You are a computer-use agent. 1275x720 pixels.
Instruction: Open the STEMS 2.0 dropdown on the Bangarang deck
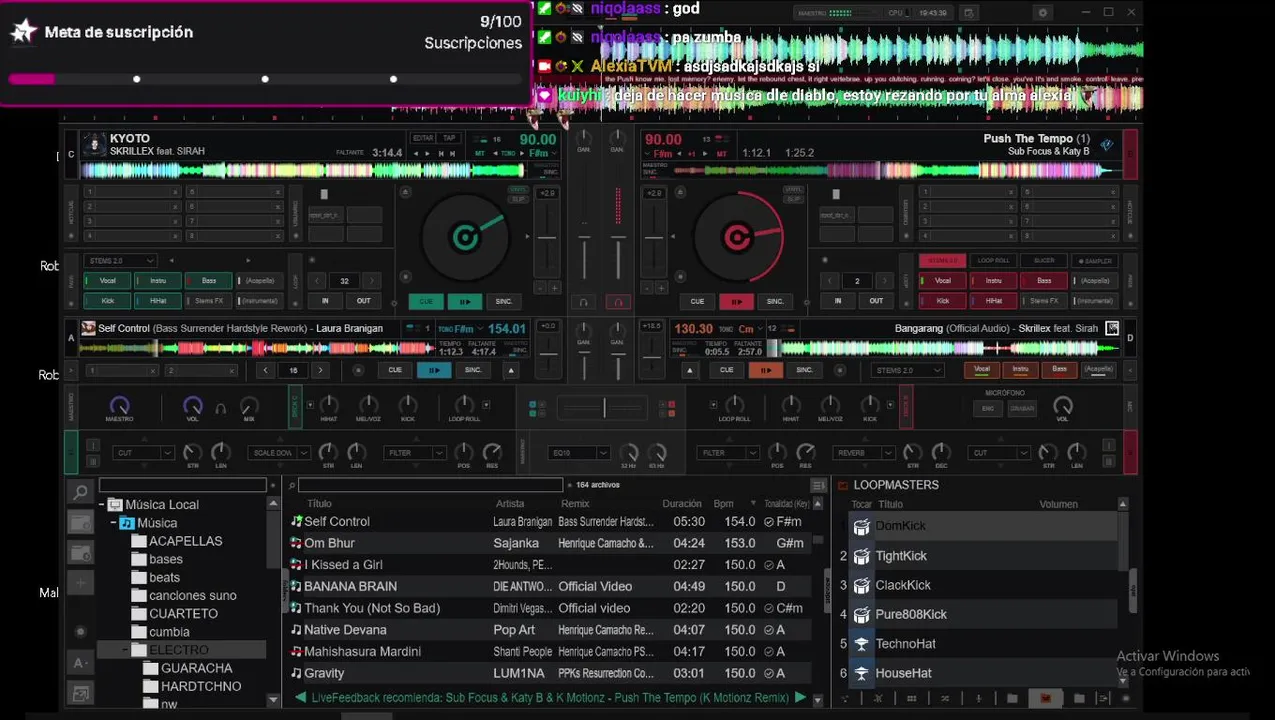(x=907, y=370)
